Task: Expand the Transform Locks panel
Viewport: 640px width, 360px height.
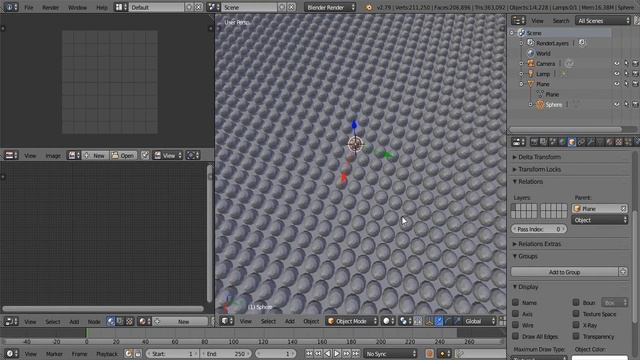Action: pyautogui.click(x=536, y=169)
